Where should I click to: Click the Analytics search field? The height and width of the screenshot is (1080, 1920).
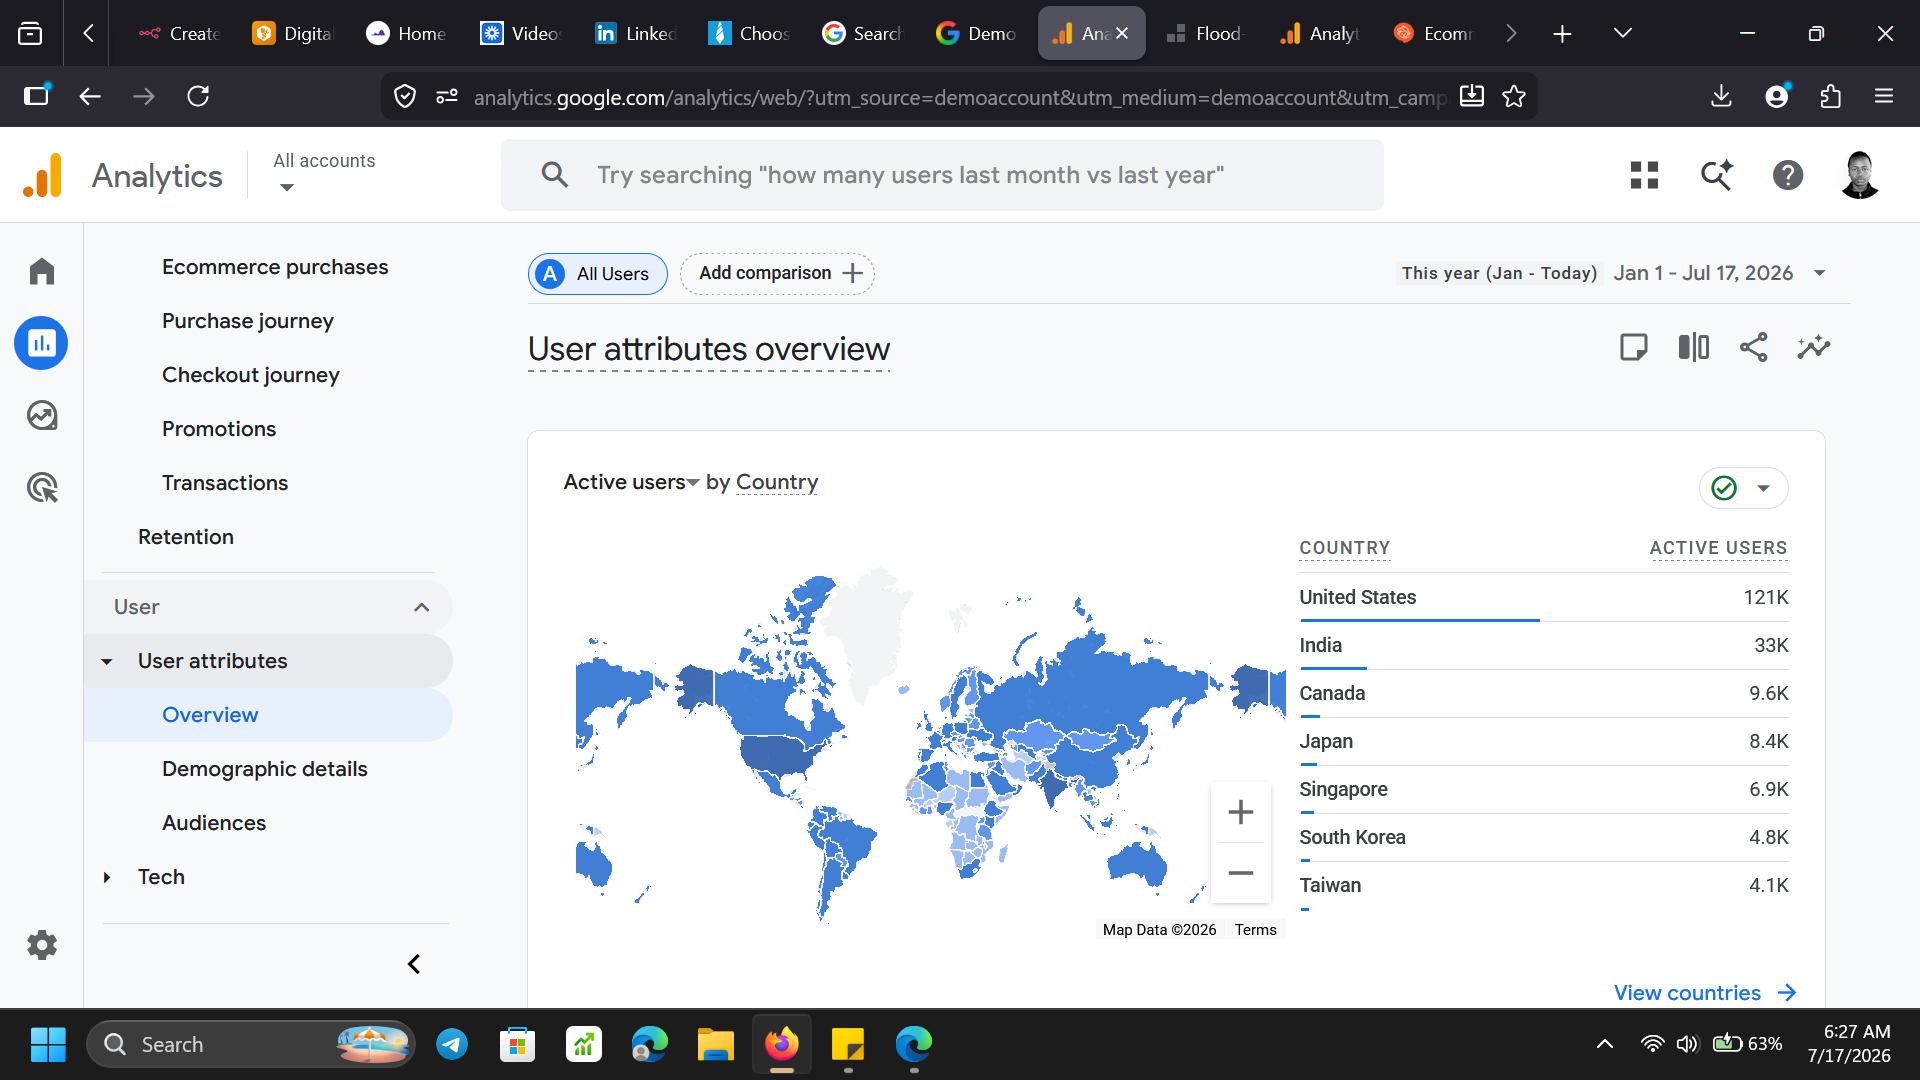(942, 175)
